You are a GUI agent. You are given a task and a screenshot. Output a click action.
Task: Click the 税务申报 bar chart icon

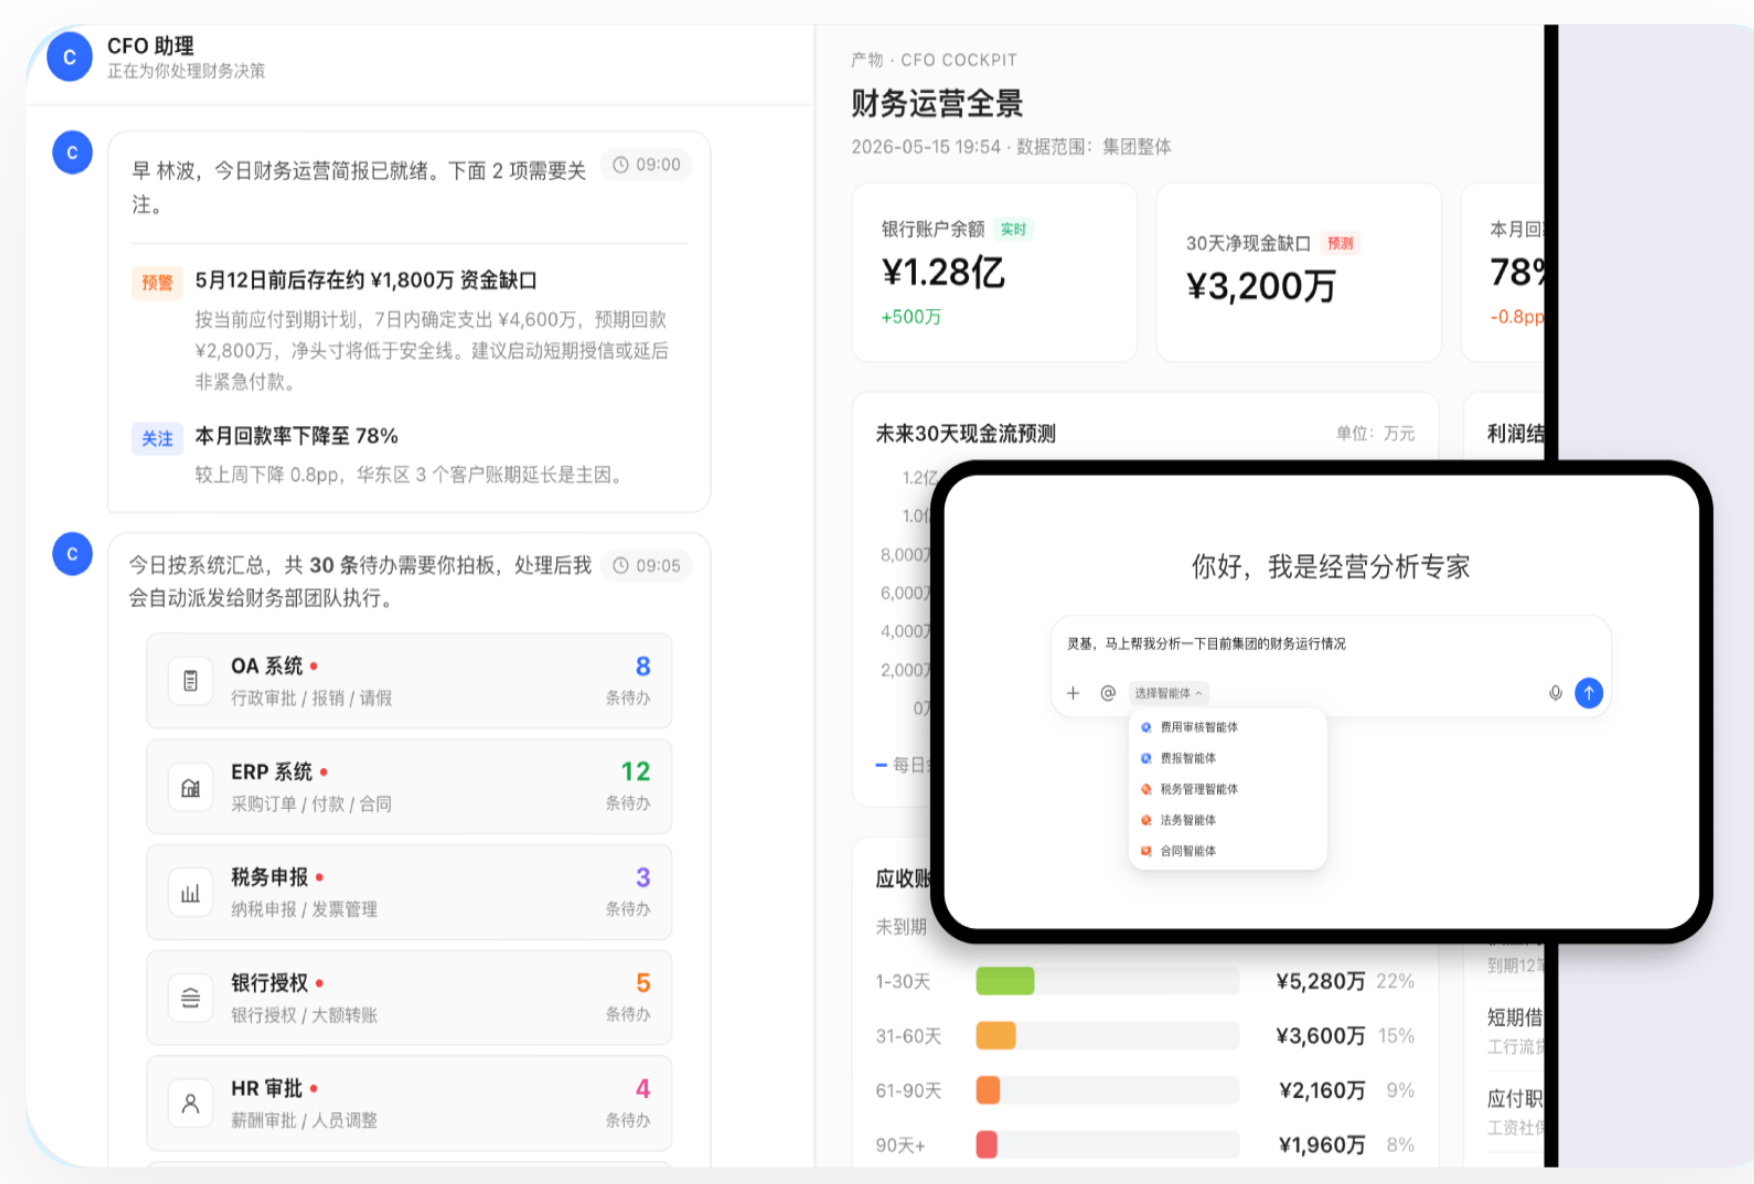tap(190, 893)
